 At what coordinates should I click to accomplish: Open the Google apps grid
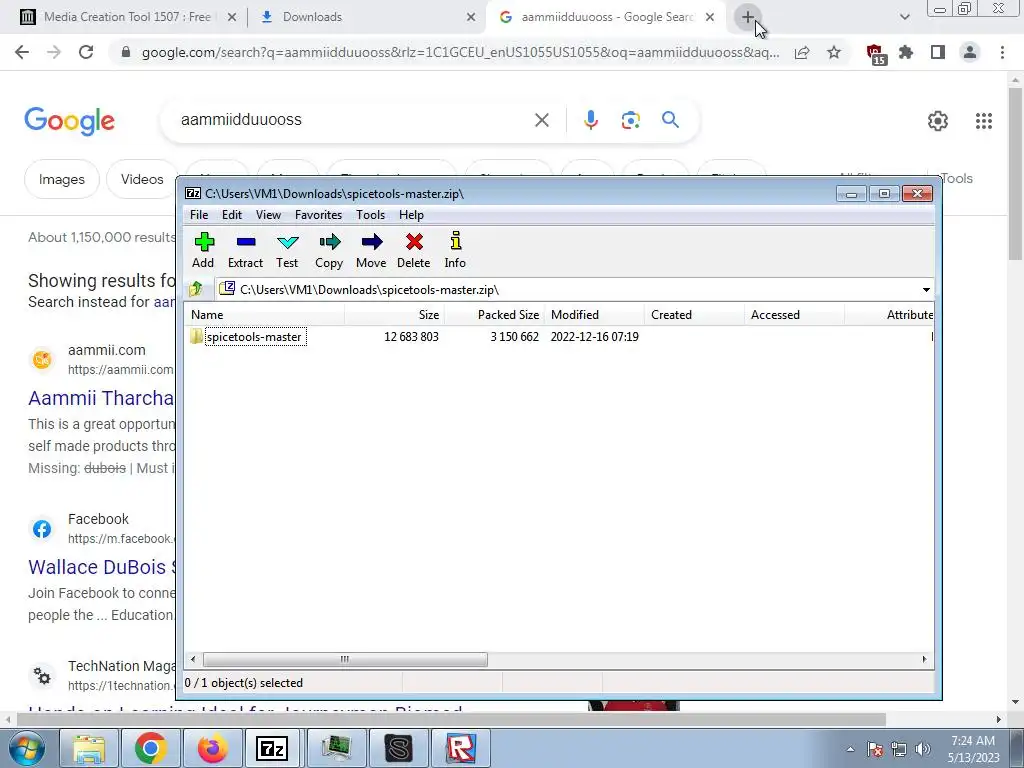(984, 121)
